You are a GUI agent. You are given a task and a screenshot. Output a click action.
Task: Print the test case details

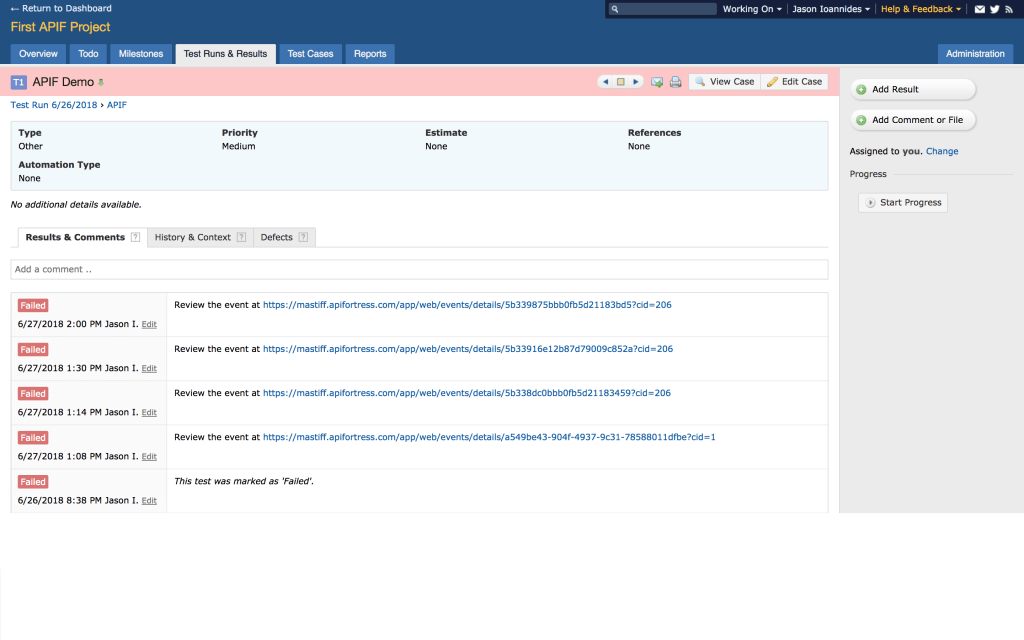[675, 82]
